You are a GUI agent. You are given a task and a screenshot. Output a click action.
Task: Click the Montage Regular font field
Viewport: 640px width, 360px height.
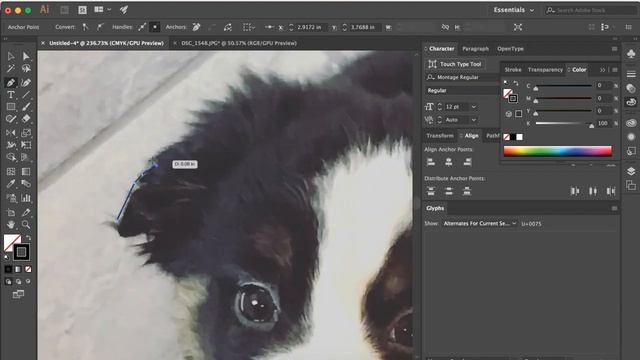tap(462, 77)
